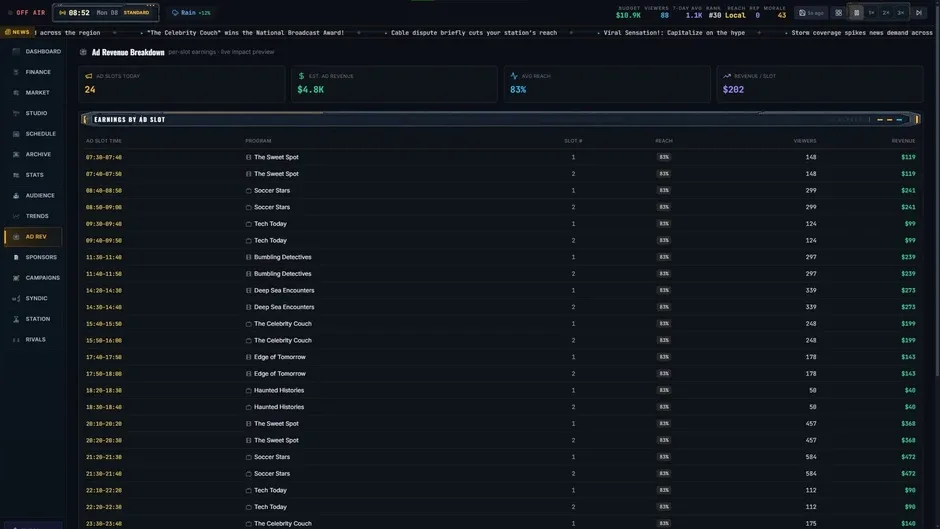Click the program icon beside Edge of Tomorrow at 17:40-17:50

tap(249, 357)
